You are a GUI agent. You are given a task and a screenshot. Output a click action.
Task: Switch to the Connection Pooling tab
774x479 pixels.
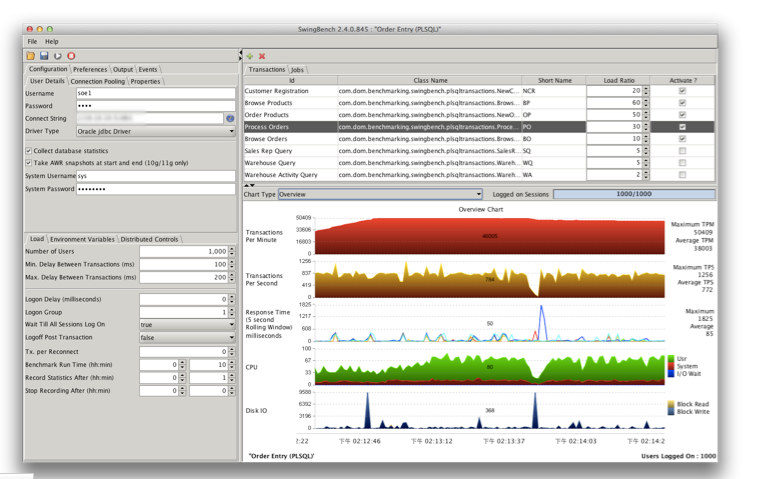click(98, 81)
